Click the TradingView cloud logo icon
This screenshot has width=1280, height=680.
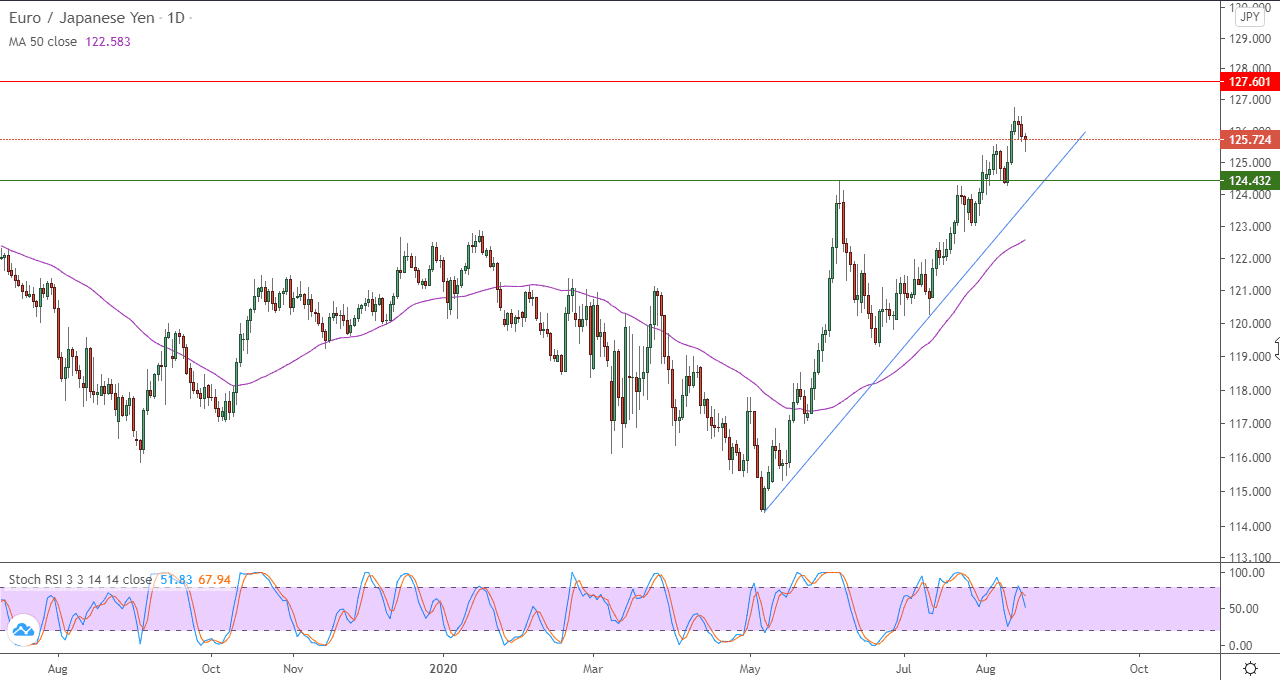coord(23,630)
